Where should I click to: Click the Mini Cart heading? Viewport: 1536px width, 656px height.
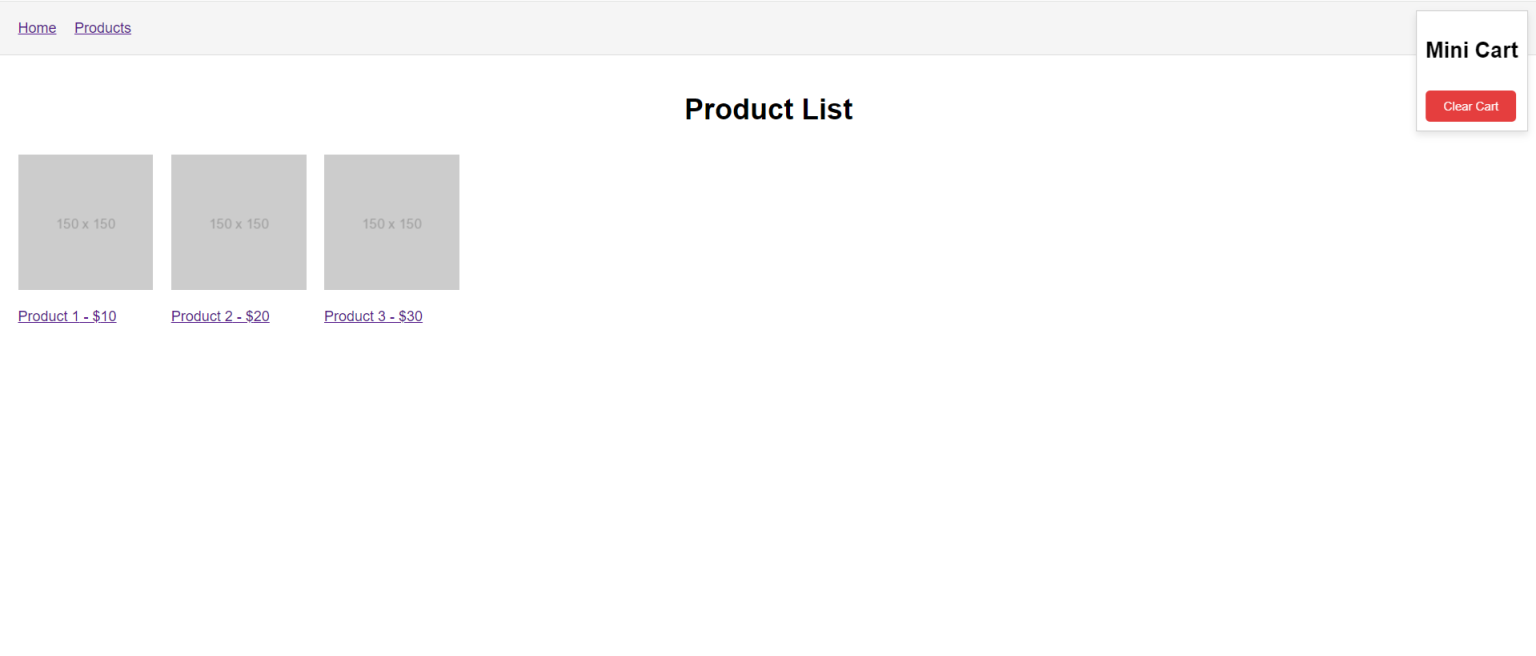pyautogui.click(x=1471, y=51)
